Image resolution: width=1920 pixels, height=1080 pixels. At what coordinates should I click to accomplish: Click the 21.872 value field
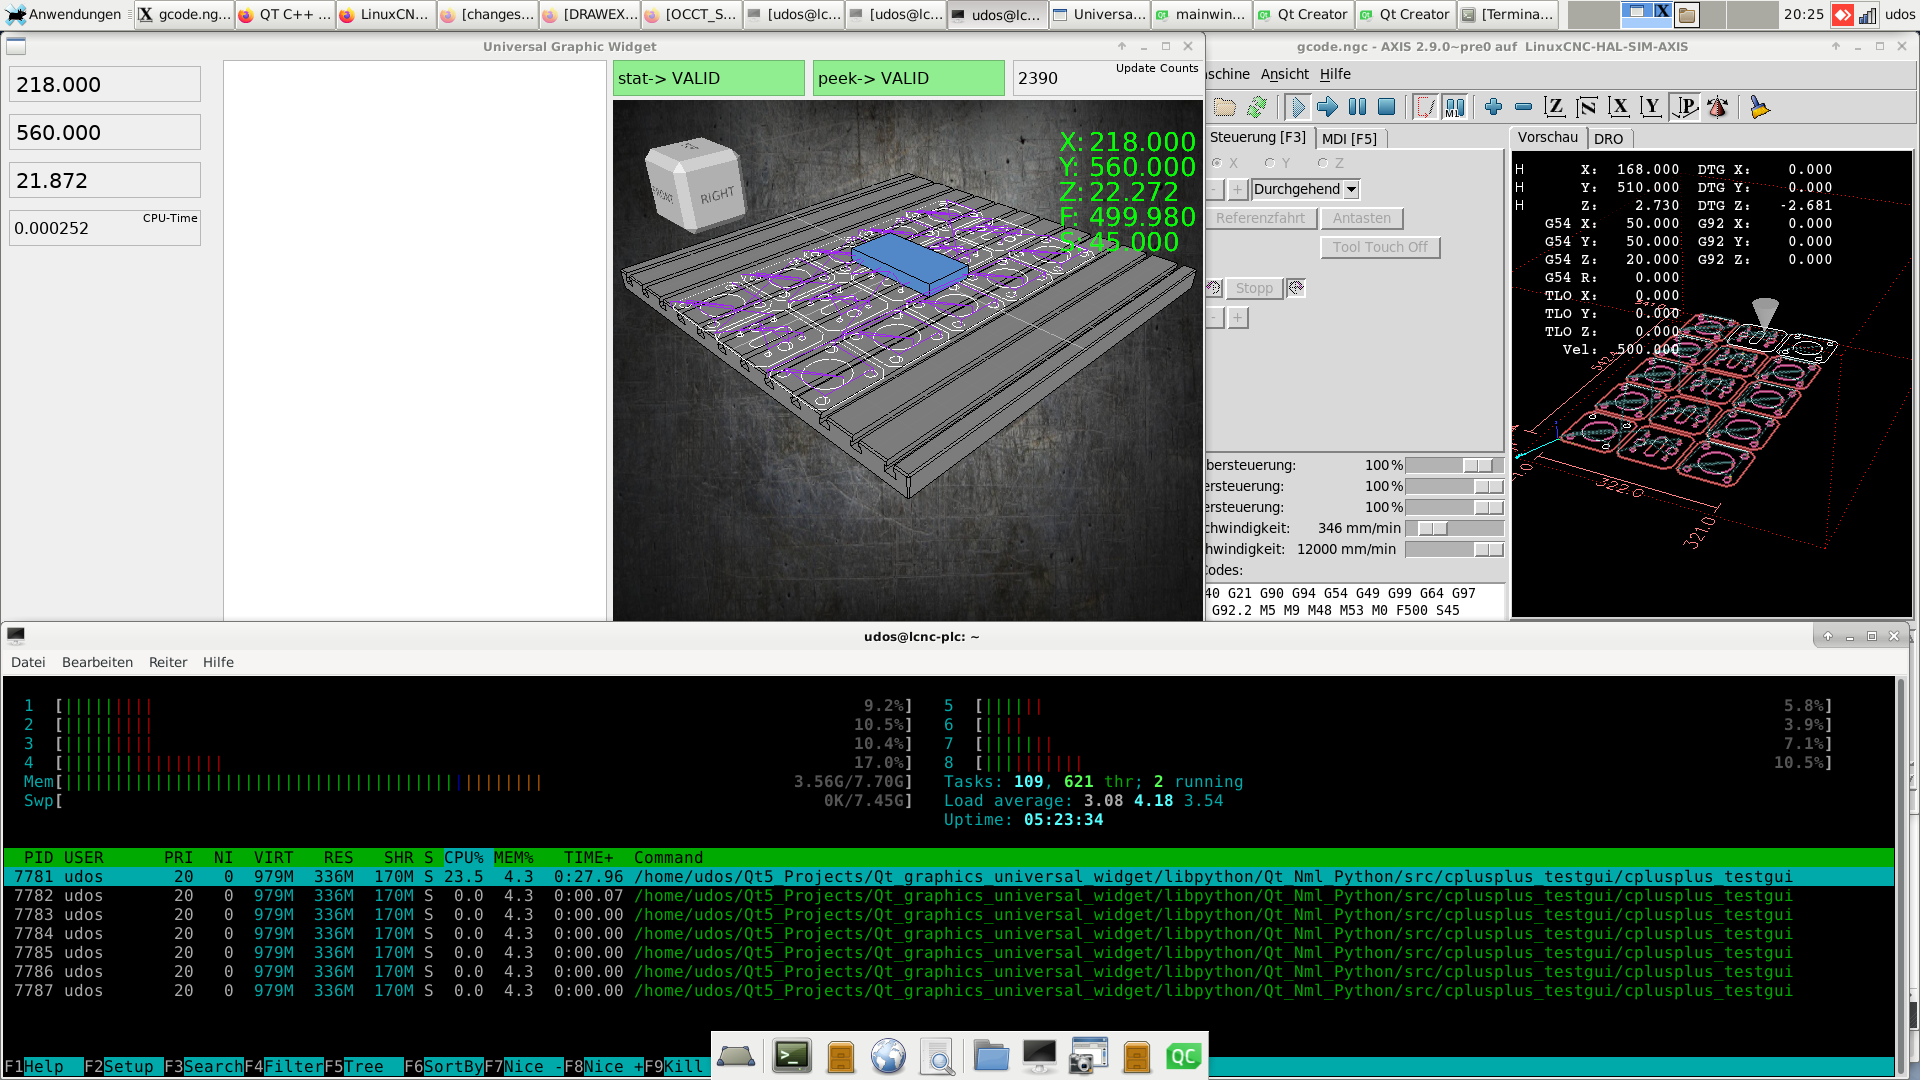point(105,180)
